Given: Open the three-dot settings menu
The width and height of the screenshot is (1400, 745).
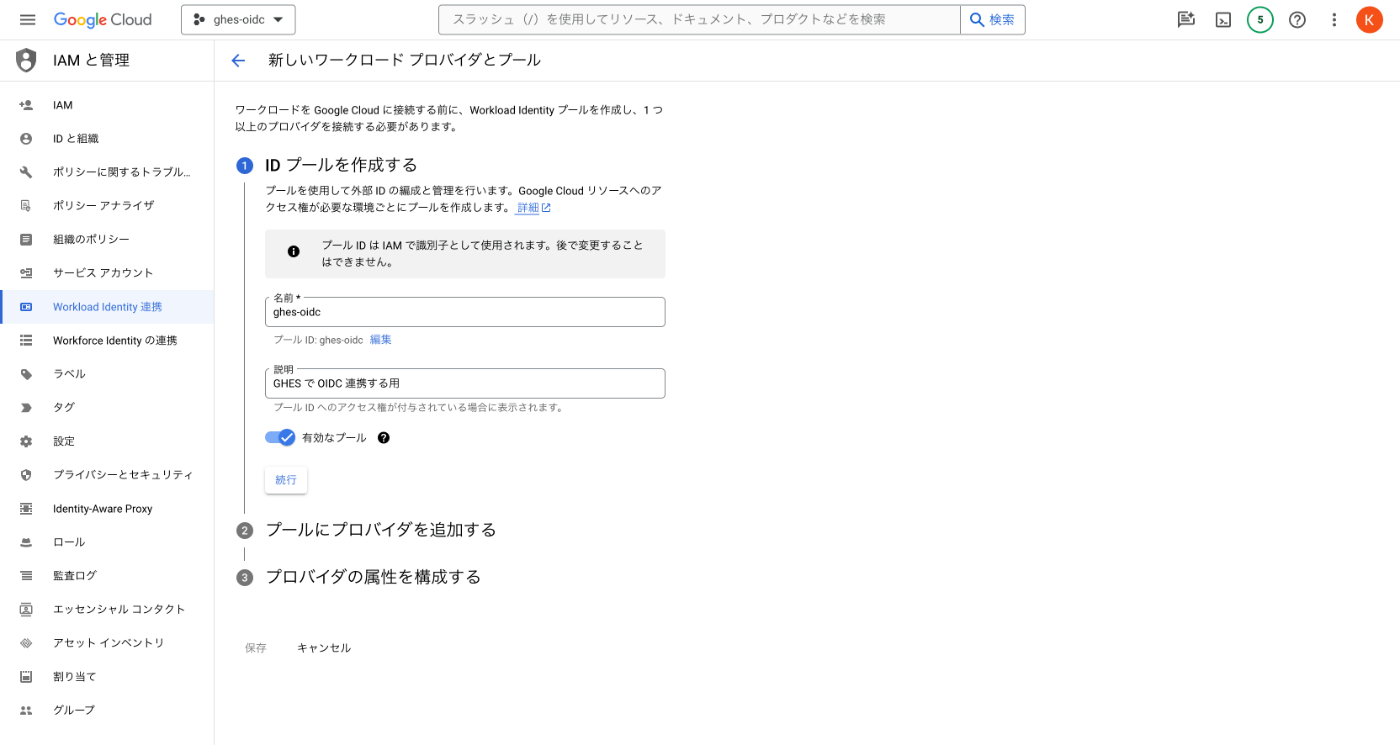Looking at the screenshot, I should (1334, 20).
